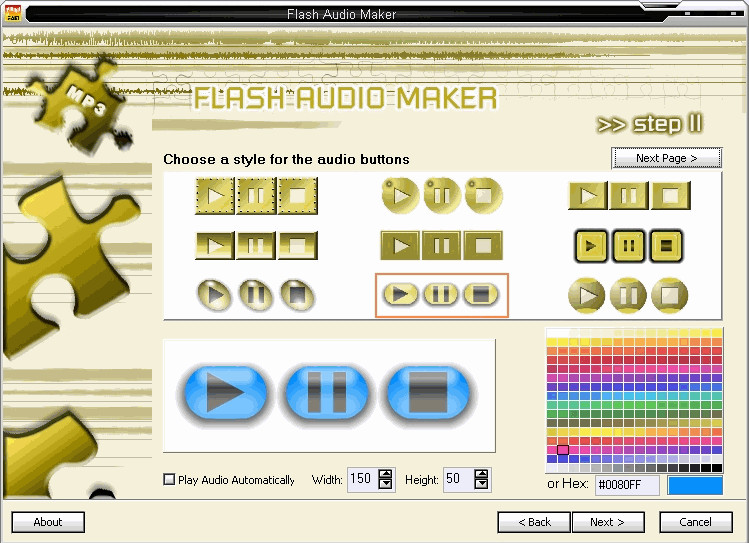Select the round tagged stop button style

(x=483, y=195)
